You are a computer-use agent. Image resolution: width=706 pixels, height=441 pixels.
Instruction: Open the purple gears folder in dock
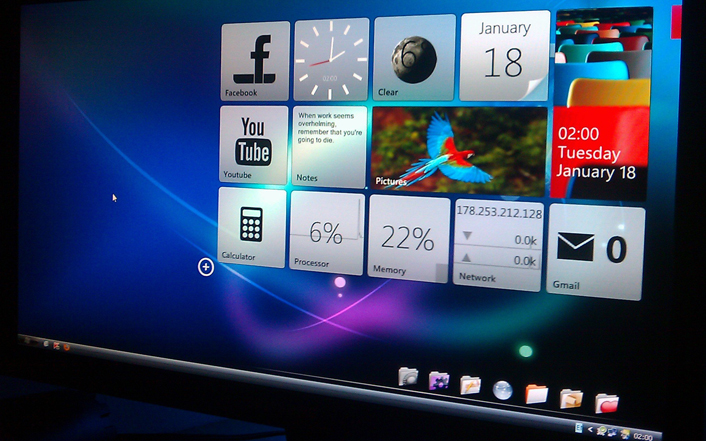pos(439,381)
